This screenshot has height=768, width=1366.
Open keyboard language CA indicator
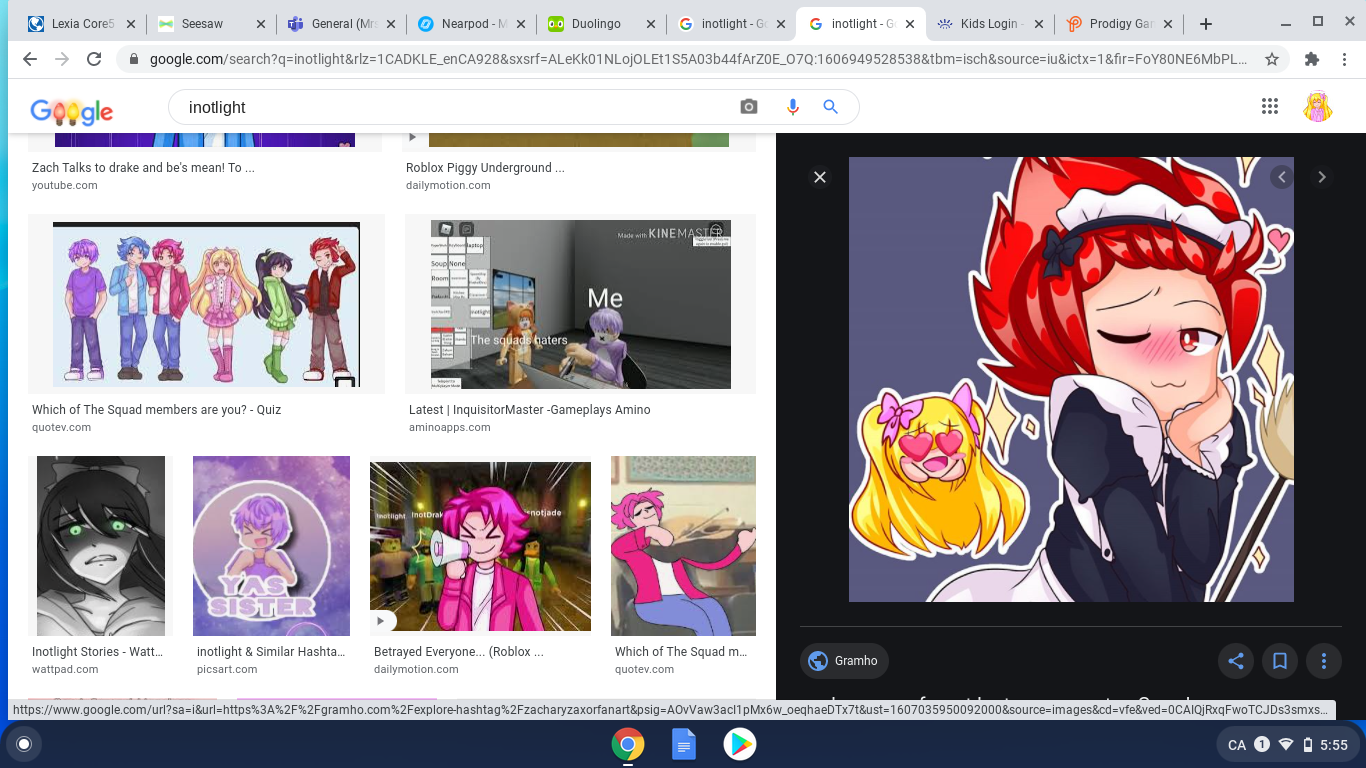pyautogui.click(x=1237, y=744)
